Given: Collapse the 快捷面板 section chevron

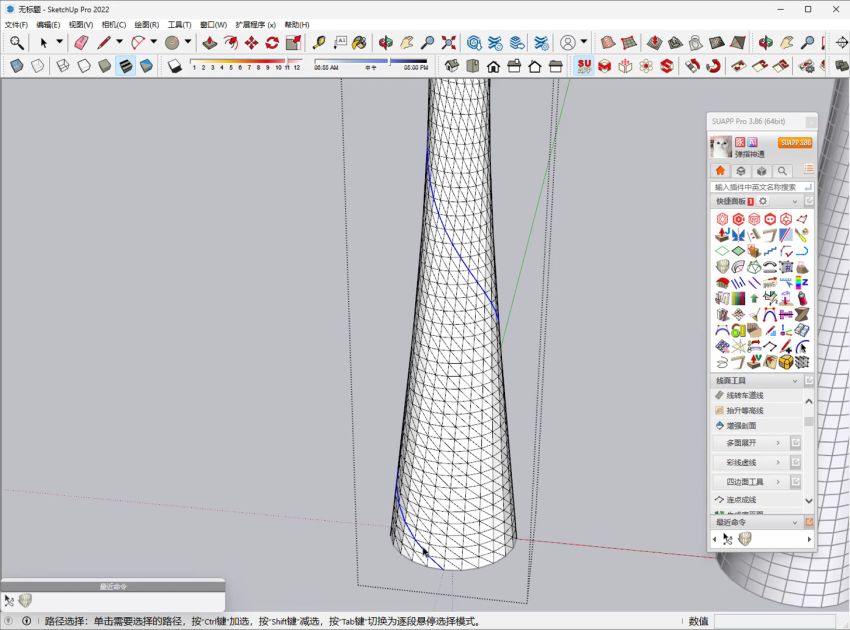Looking at the screenshot, I should coord(795,202).
